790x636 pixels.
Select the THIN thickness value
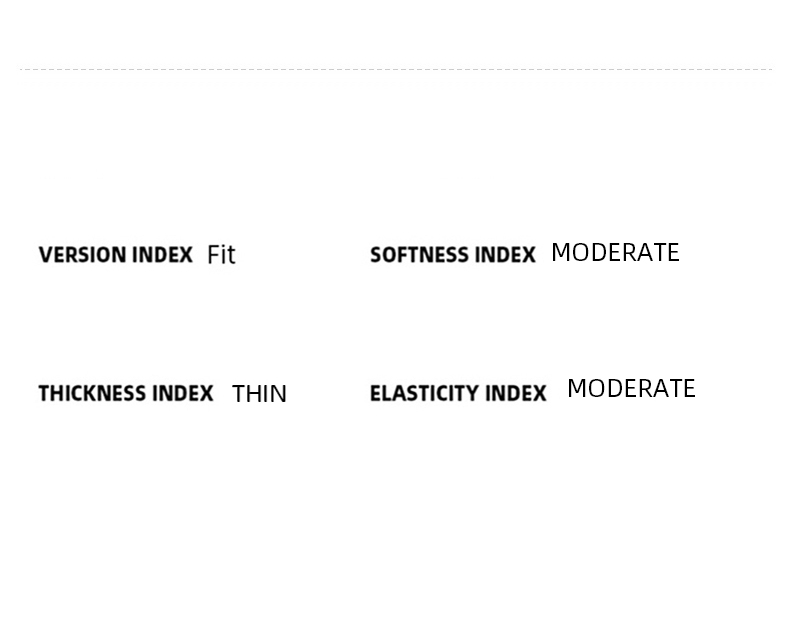click(259, 394)
